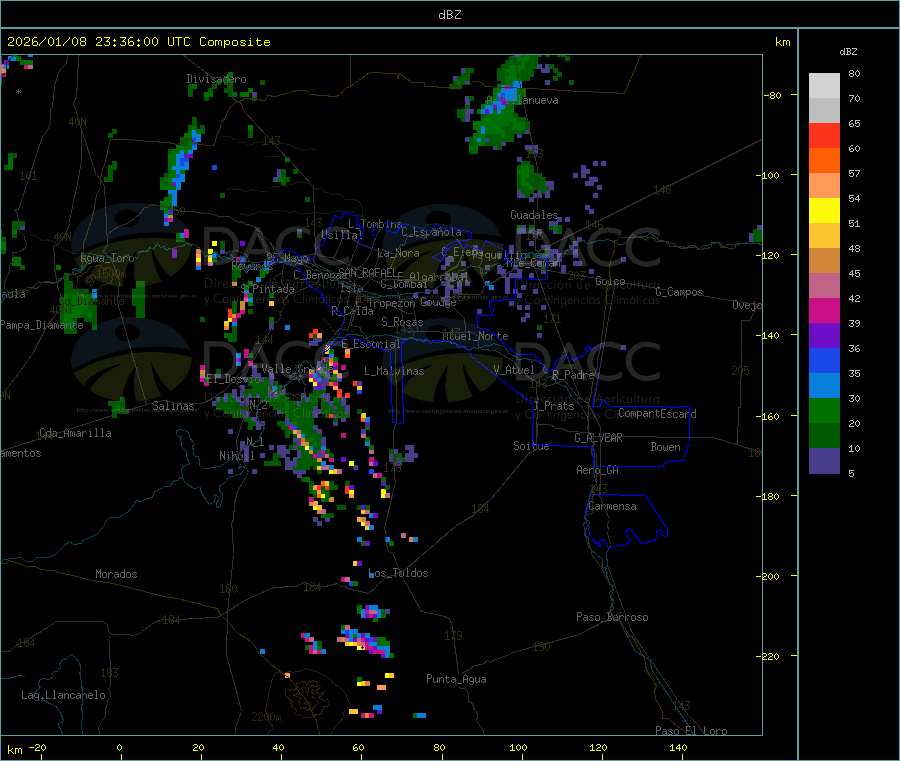Click the red 60-65 dBZ legend color band
Screen dimensions: 900x761
(x=824, y=136)
